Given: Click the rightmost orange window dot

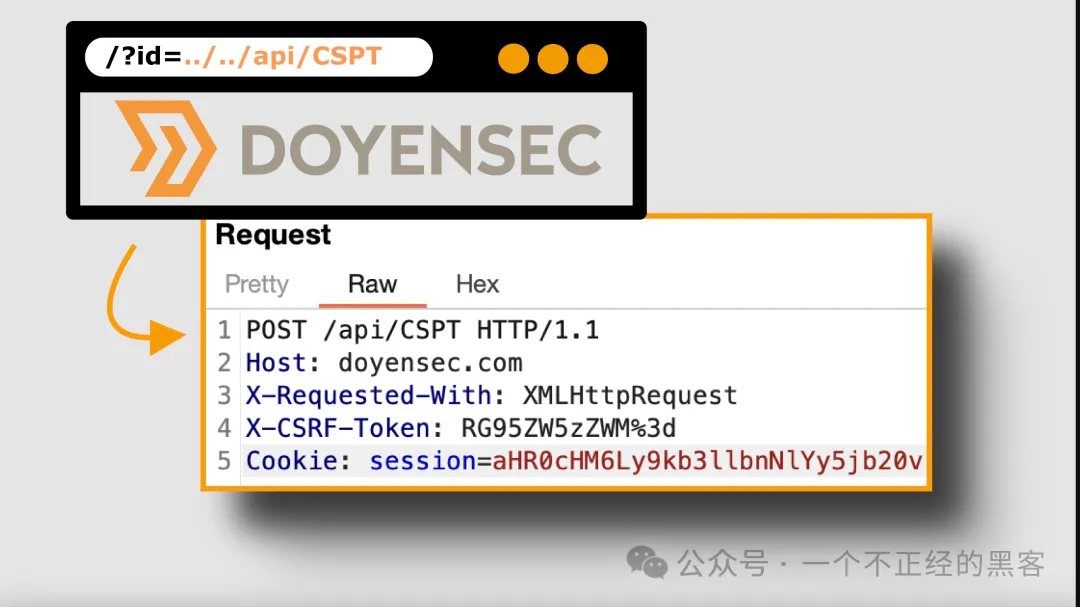Looking at the screenshot, I should click(592, 59).
